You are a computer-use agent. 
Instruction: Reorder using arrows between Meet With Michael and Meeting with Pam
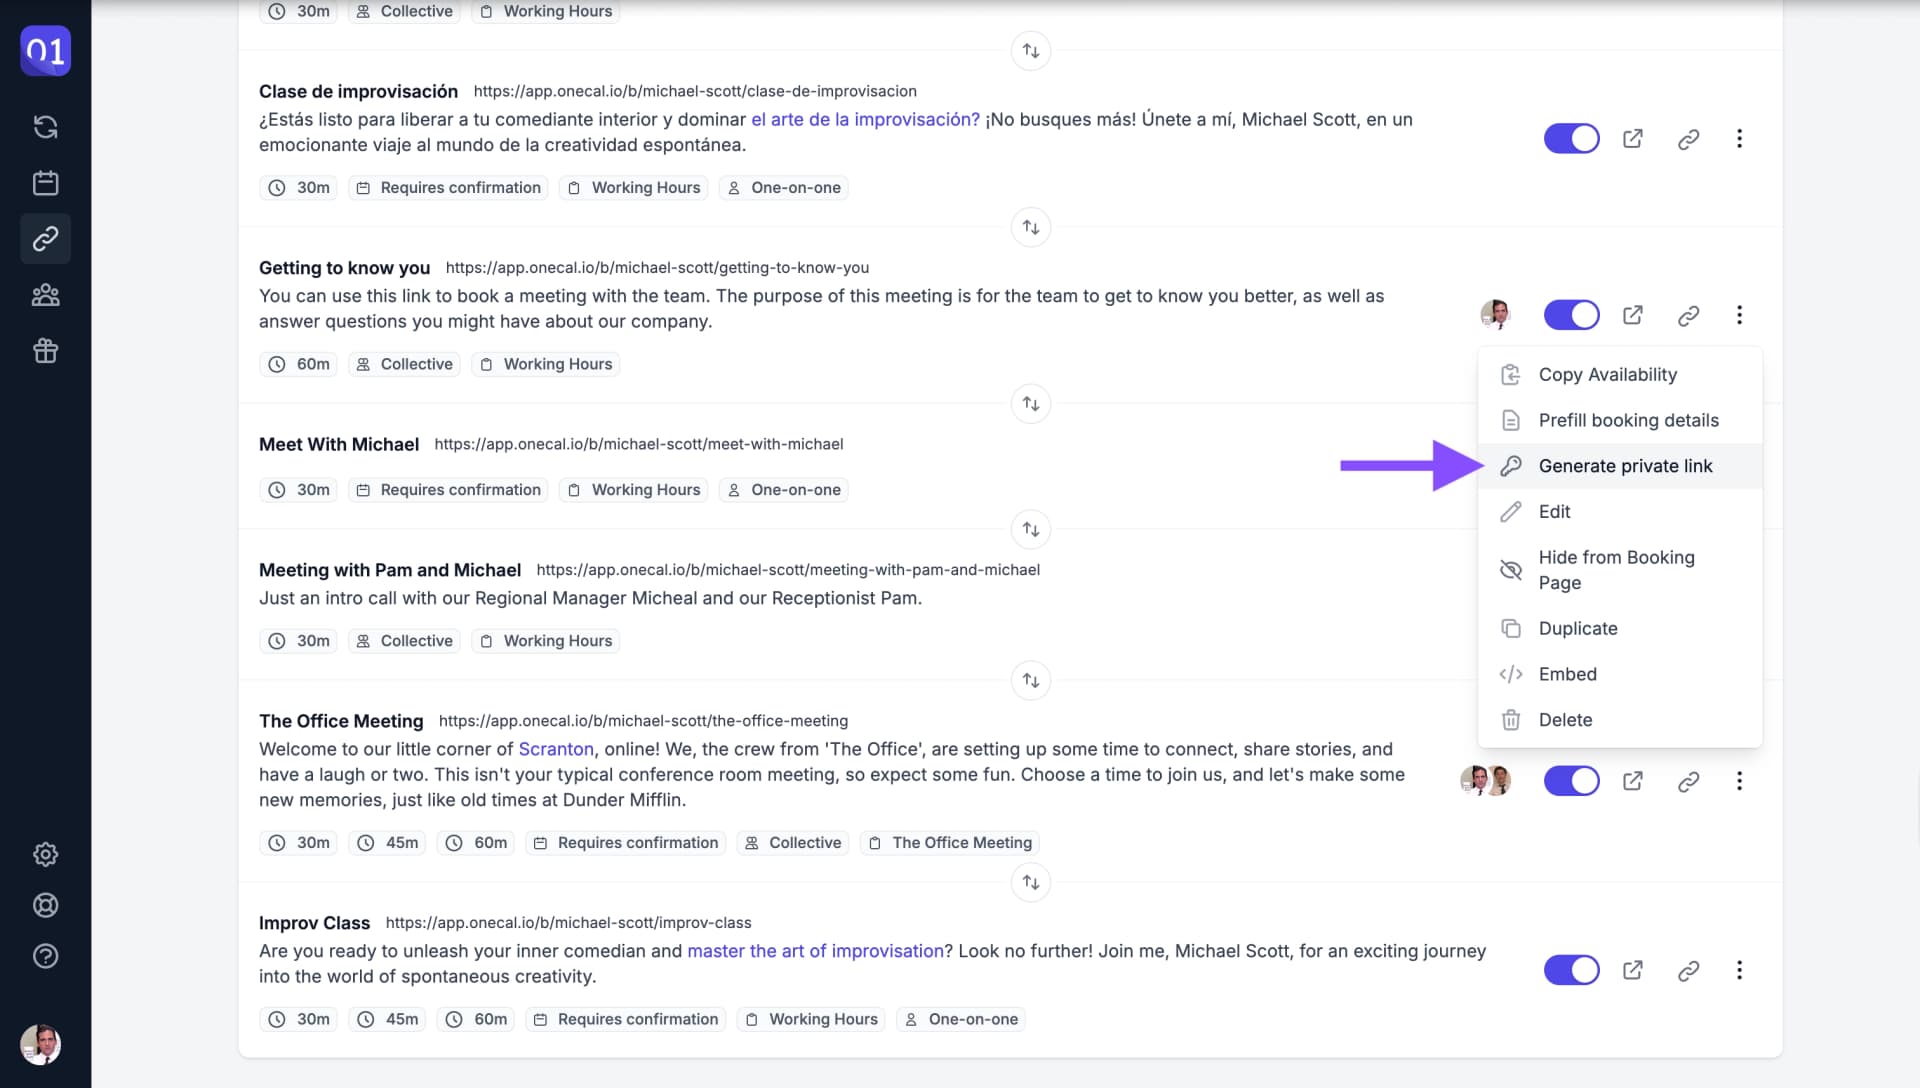[1030, 529]
